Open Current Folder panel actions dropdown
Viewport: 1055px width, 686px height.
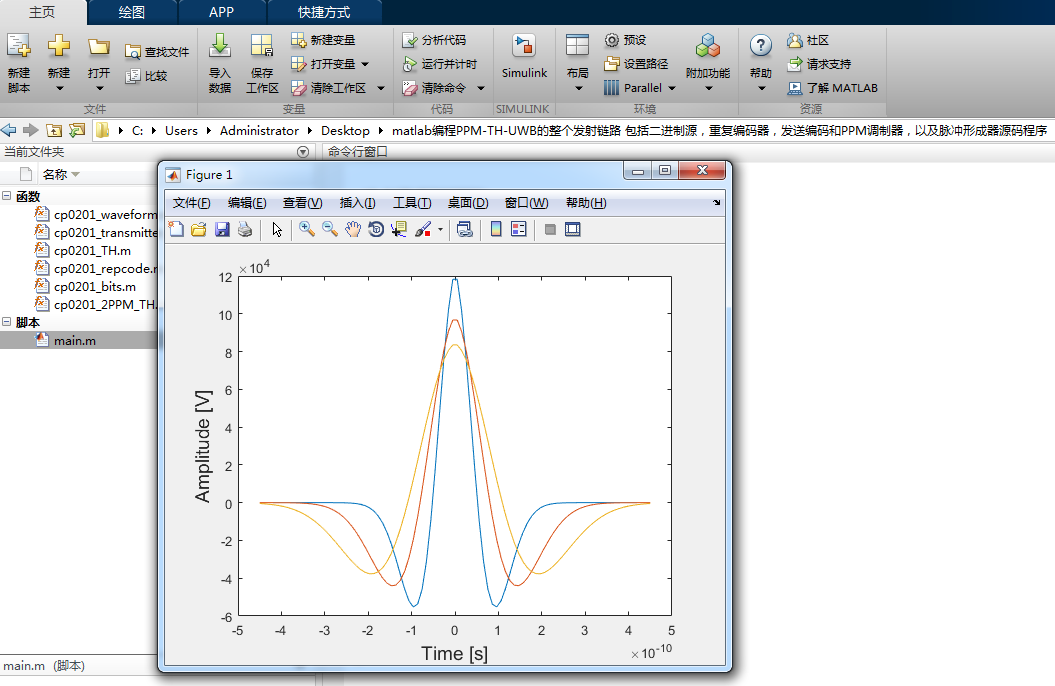click(303, 152)
